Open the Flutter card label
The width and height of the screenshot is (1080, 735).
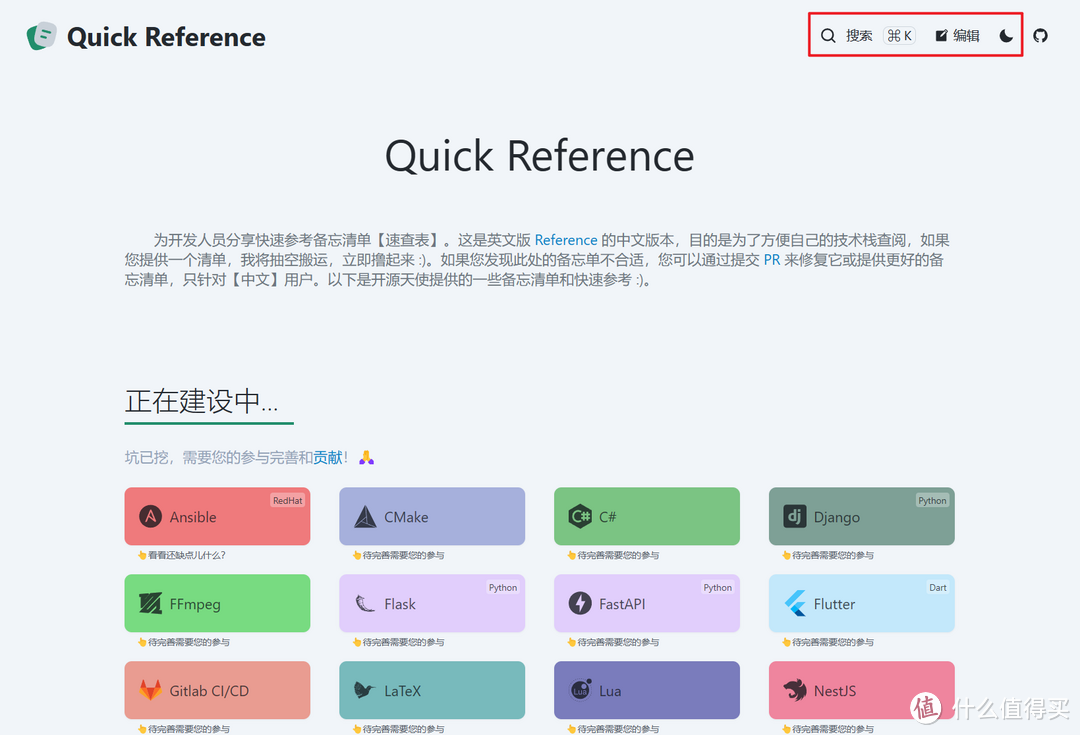[x=834, y=604]
